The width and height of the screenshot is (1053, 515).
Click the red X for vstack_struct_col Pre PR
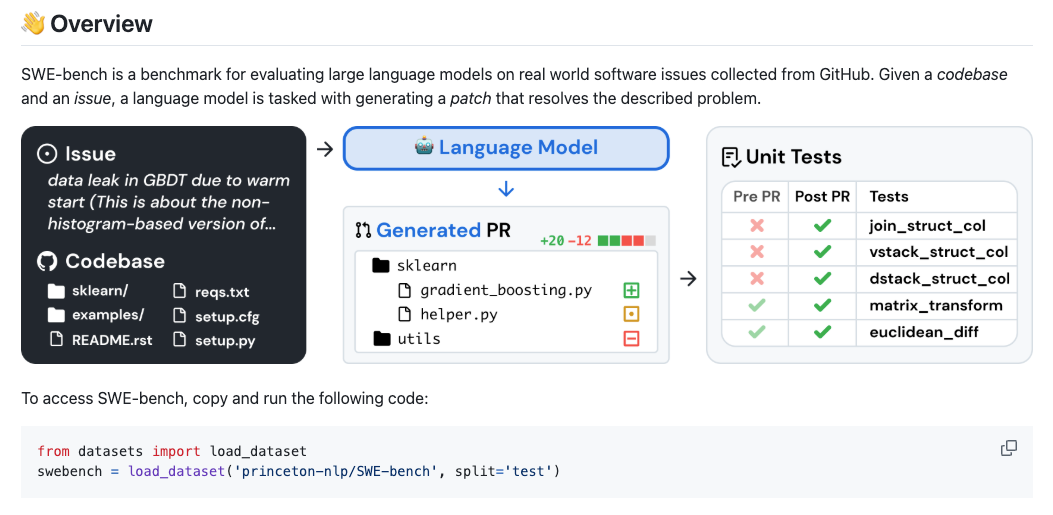coord(756,252)
